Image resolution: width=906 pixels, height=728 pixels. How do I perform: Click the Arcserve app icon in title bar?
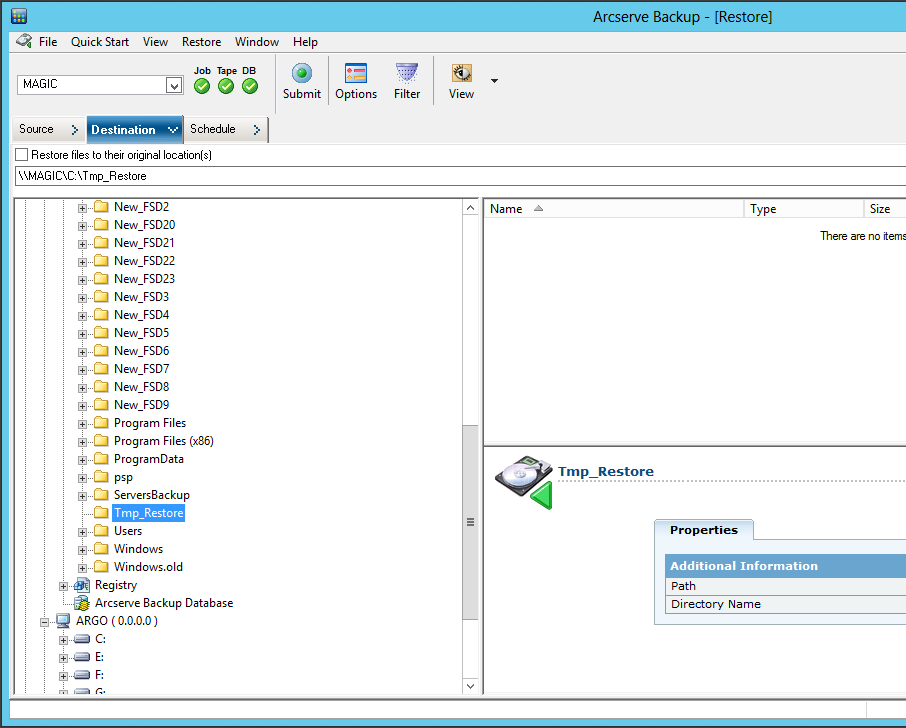[19, 16]
